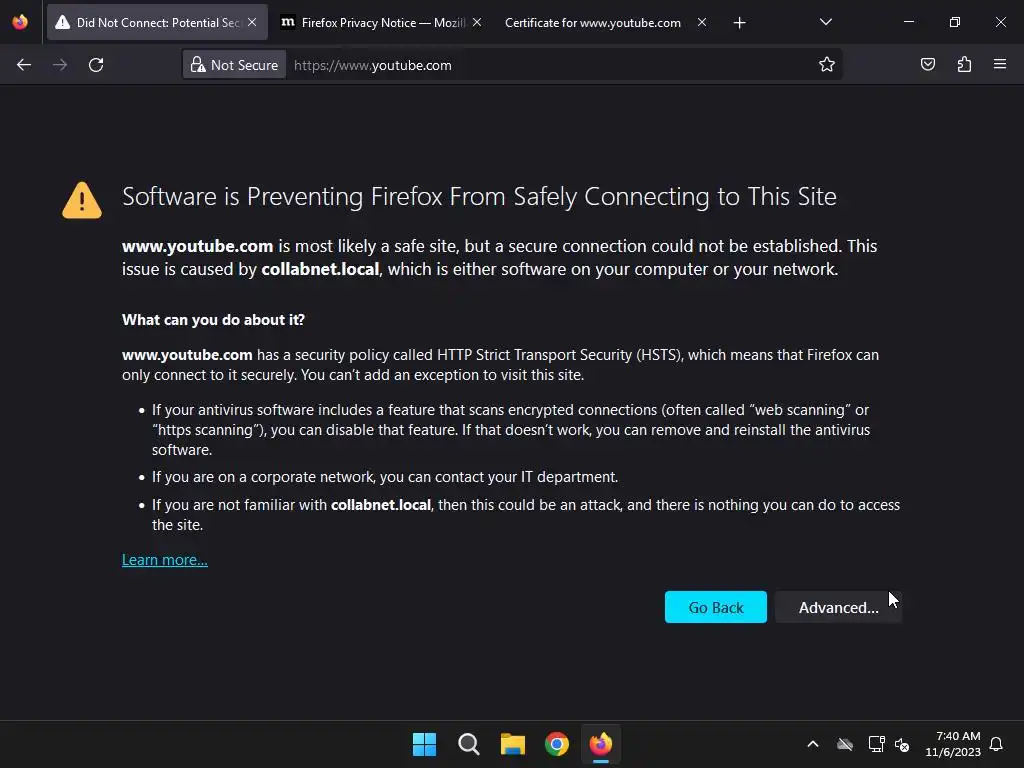
Task: Click the Firefox logo in title bar
Action: coord(20,22)
